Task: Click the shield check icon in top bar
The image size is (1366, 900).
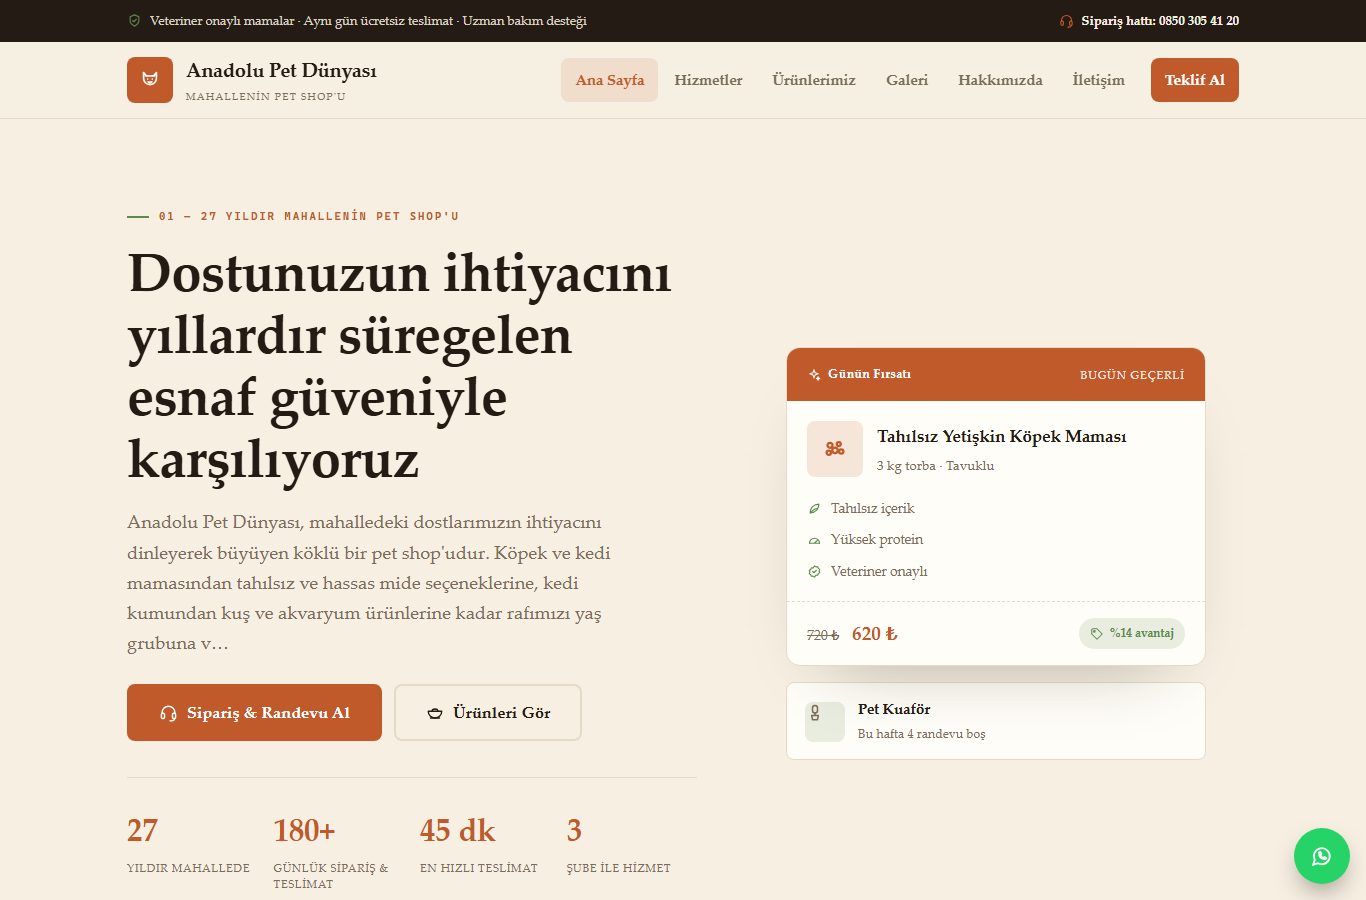Action: (134, 21)
